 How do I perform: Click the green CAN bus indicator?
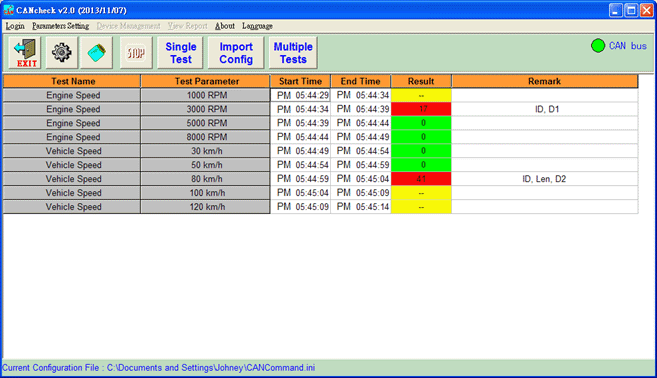(x=598, y=46)
